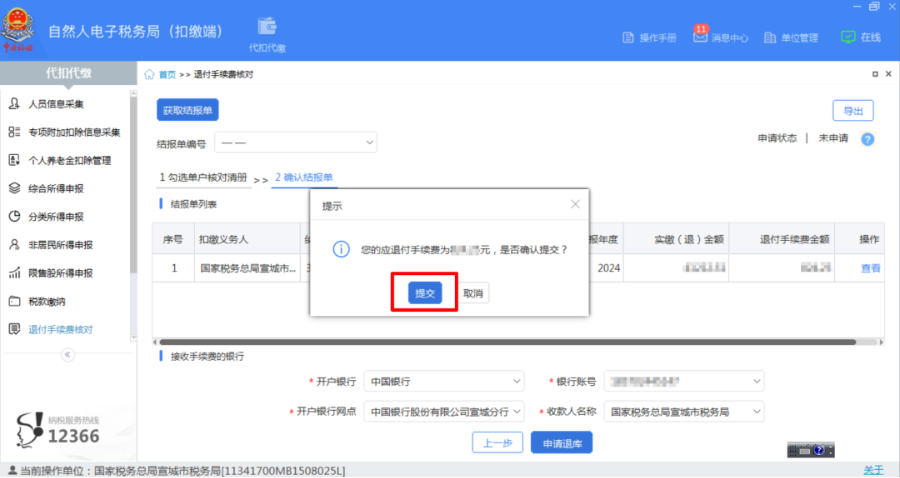The width and height of the screenshot is (900, 478).
Task: Click the 代扣代缴 wallet icon in header
Action: click(x=267, y=26)
